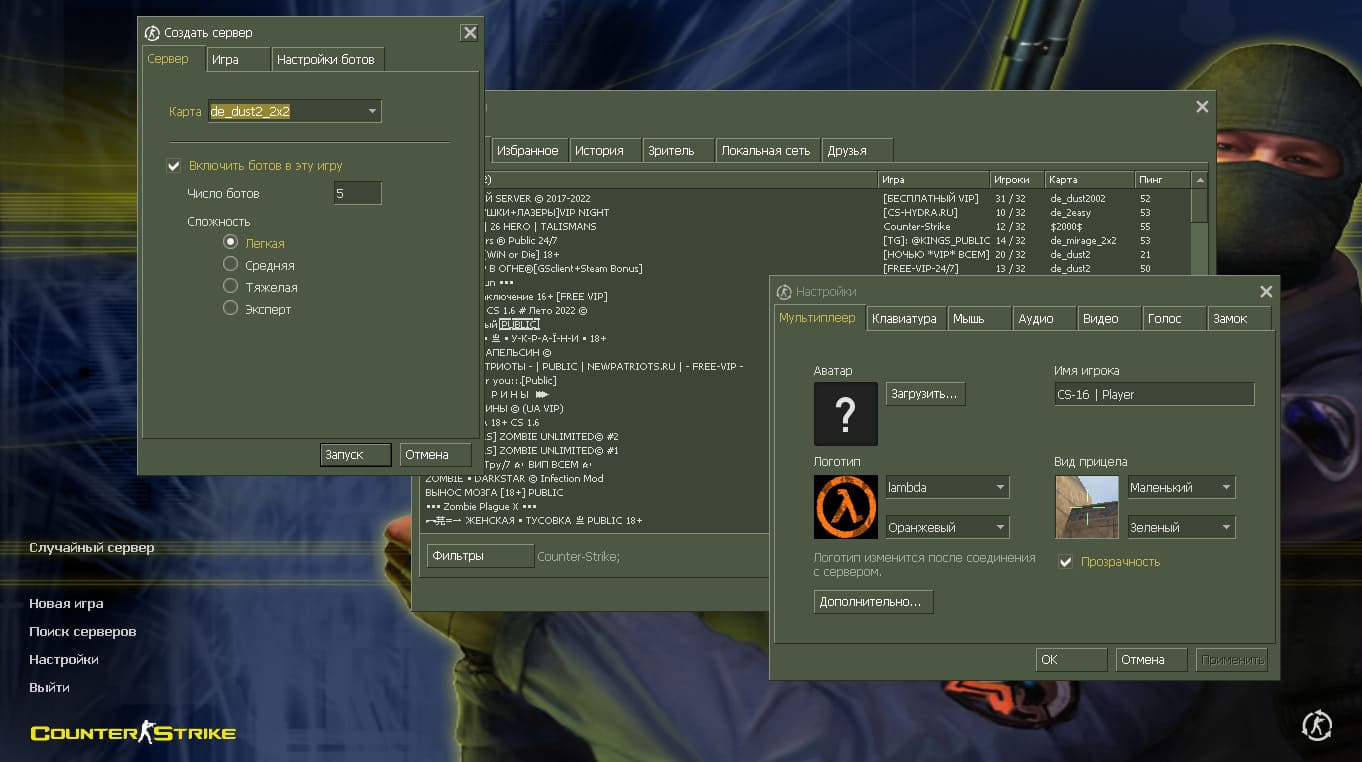Open the Мышь settings tab
Viewport: 1362px width, 762px height.
979,319
